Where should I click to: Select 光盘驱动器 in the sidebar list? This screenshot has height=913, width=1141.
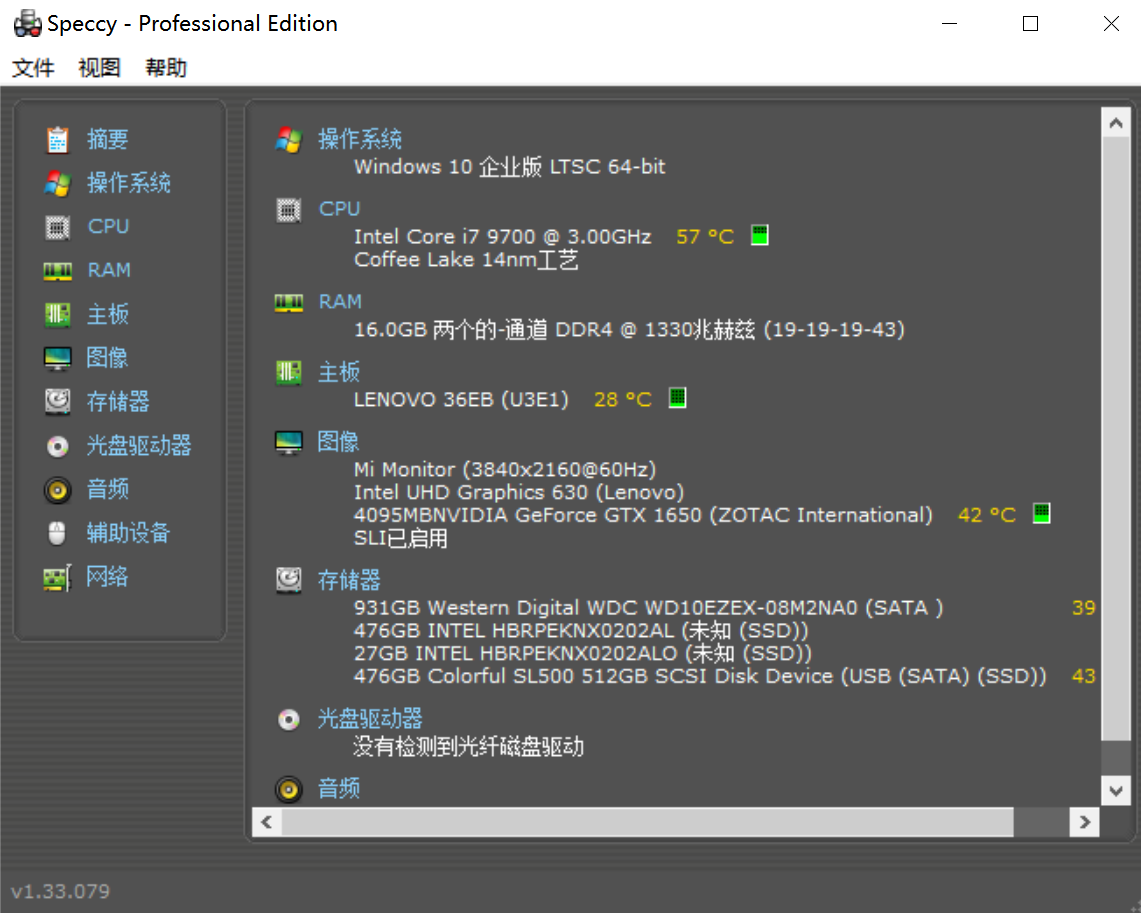(x=139, y=445)
